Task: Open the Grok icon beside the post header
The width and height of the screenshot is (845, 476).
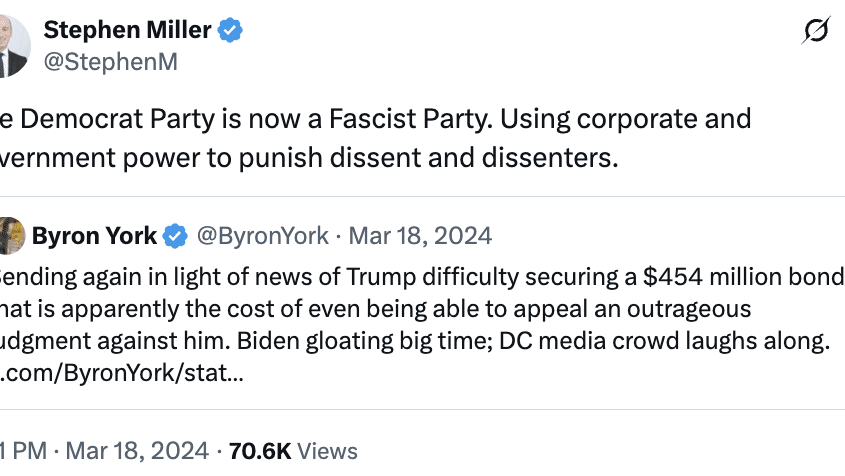Action: pos(815,33)
